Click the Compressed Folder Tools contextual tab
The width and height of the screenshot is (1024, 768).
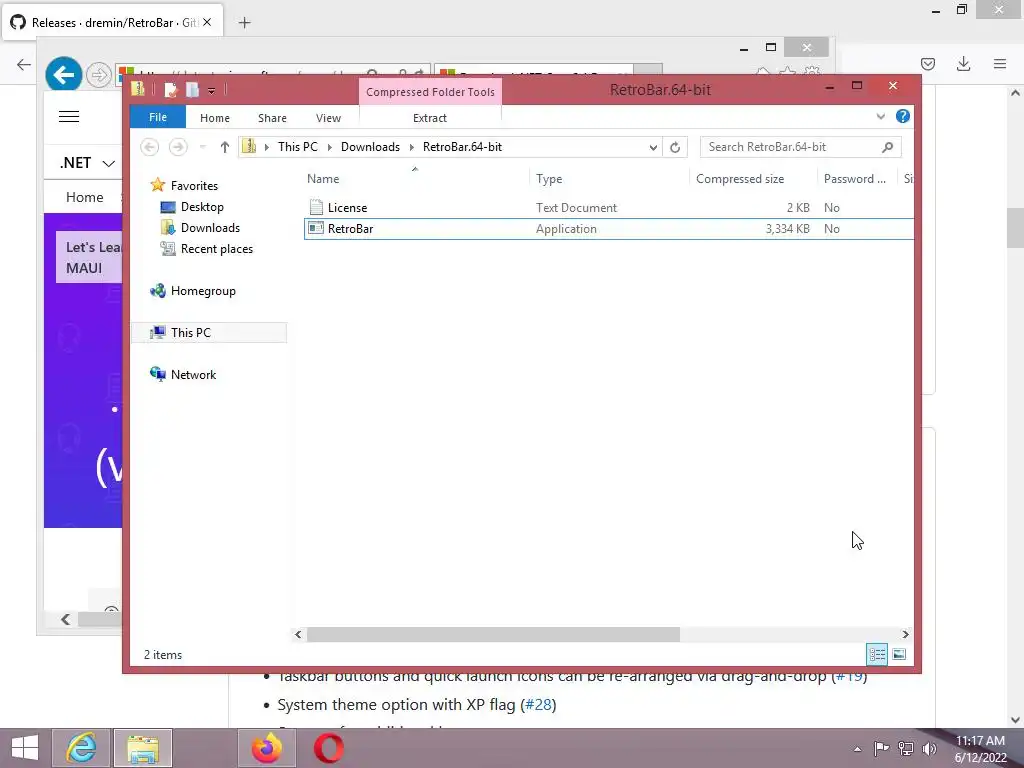point(430,92)
